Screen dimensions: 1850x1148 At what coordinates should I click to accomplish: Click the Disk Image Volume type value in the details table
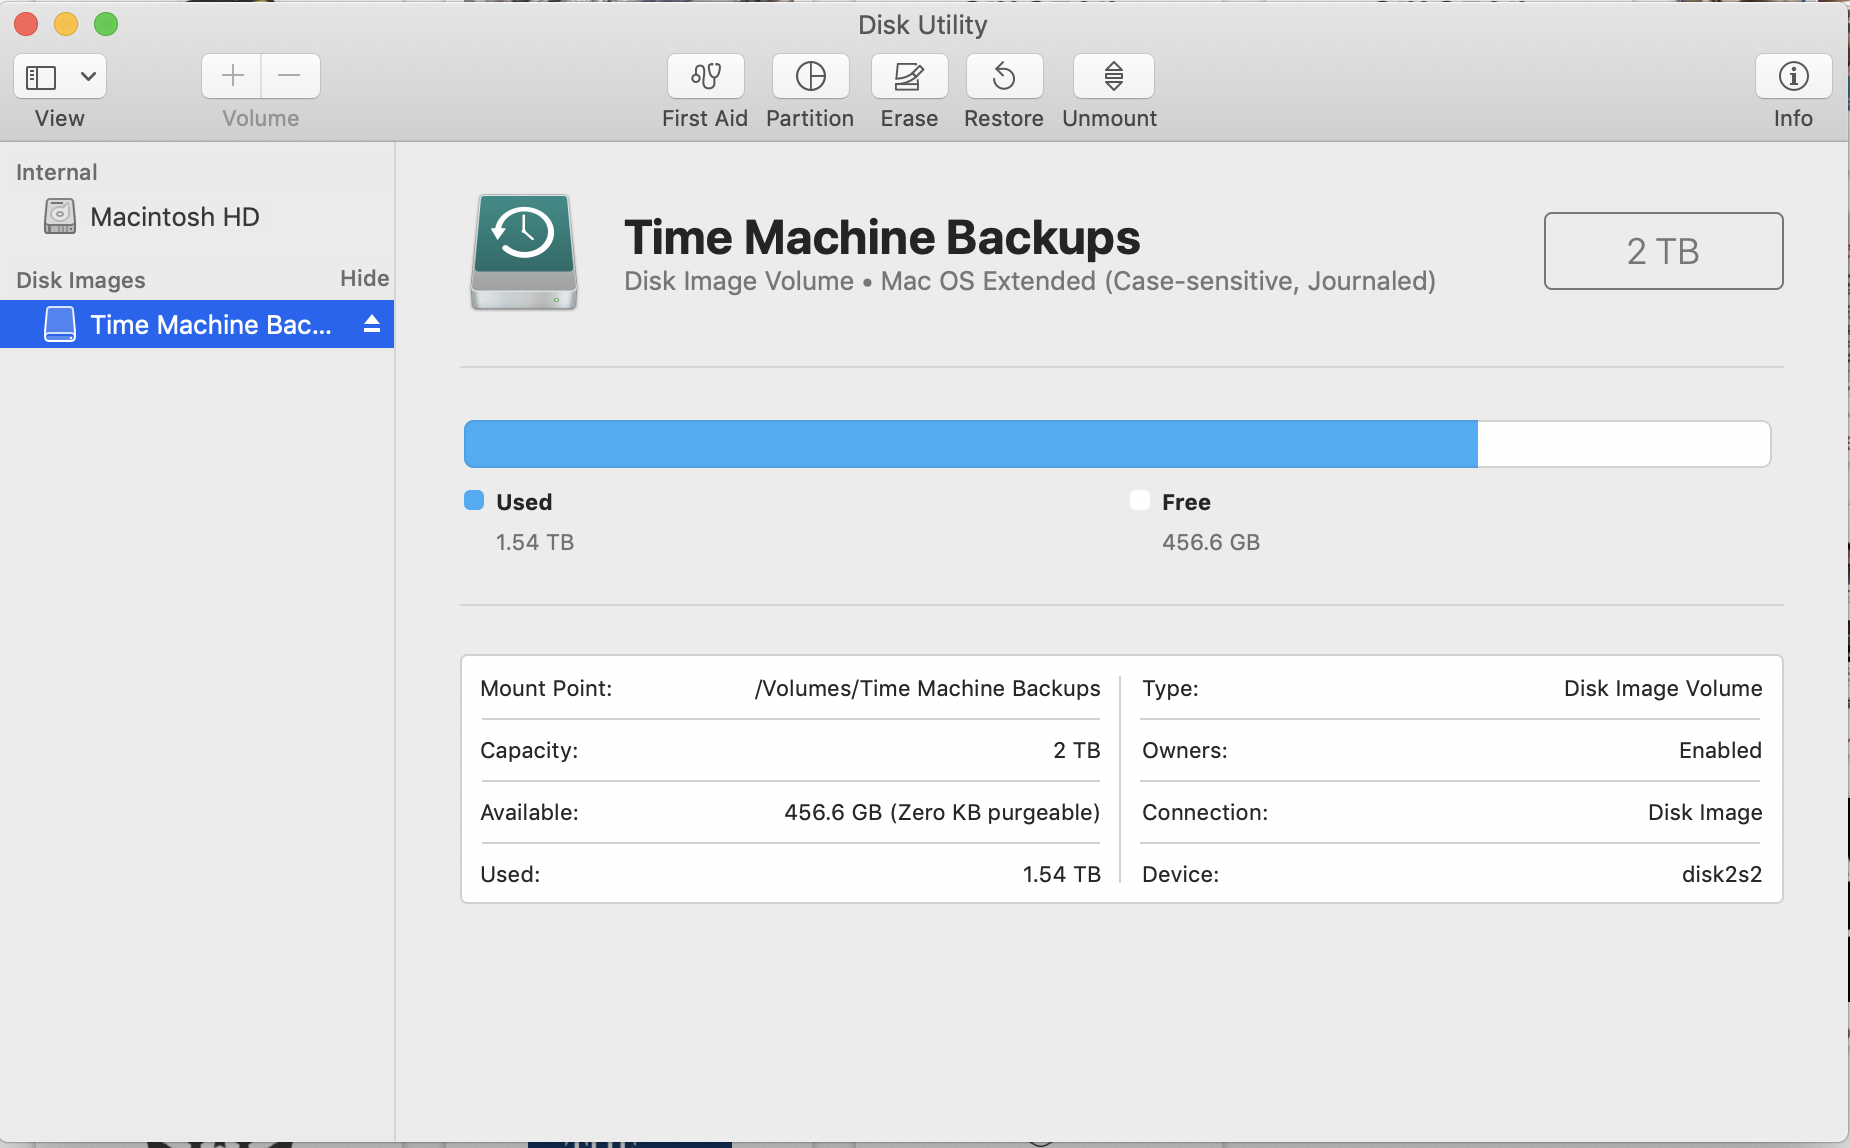click(1663, 688)
